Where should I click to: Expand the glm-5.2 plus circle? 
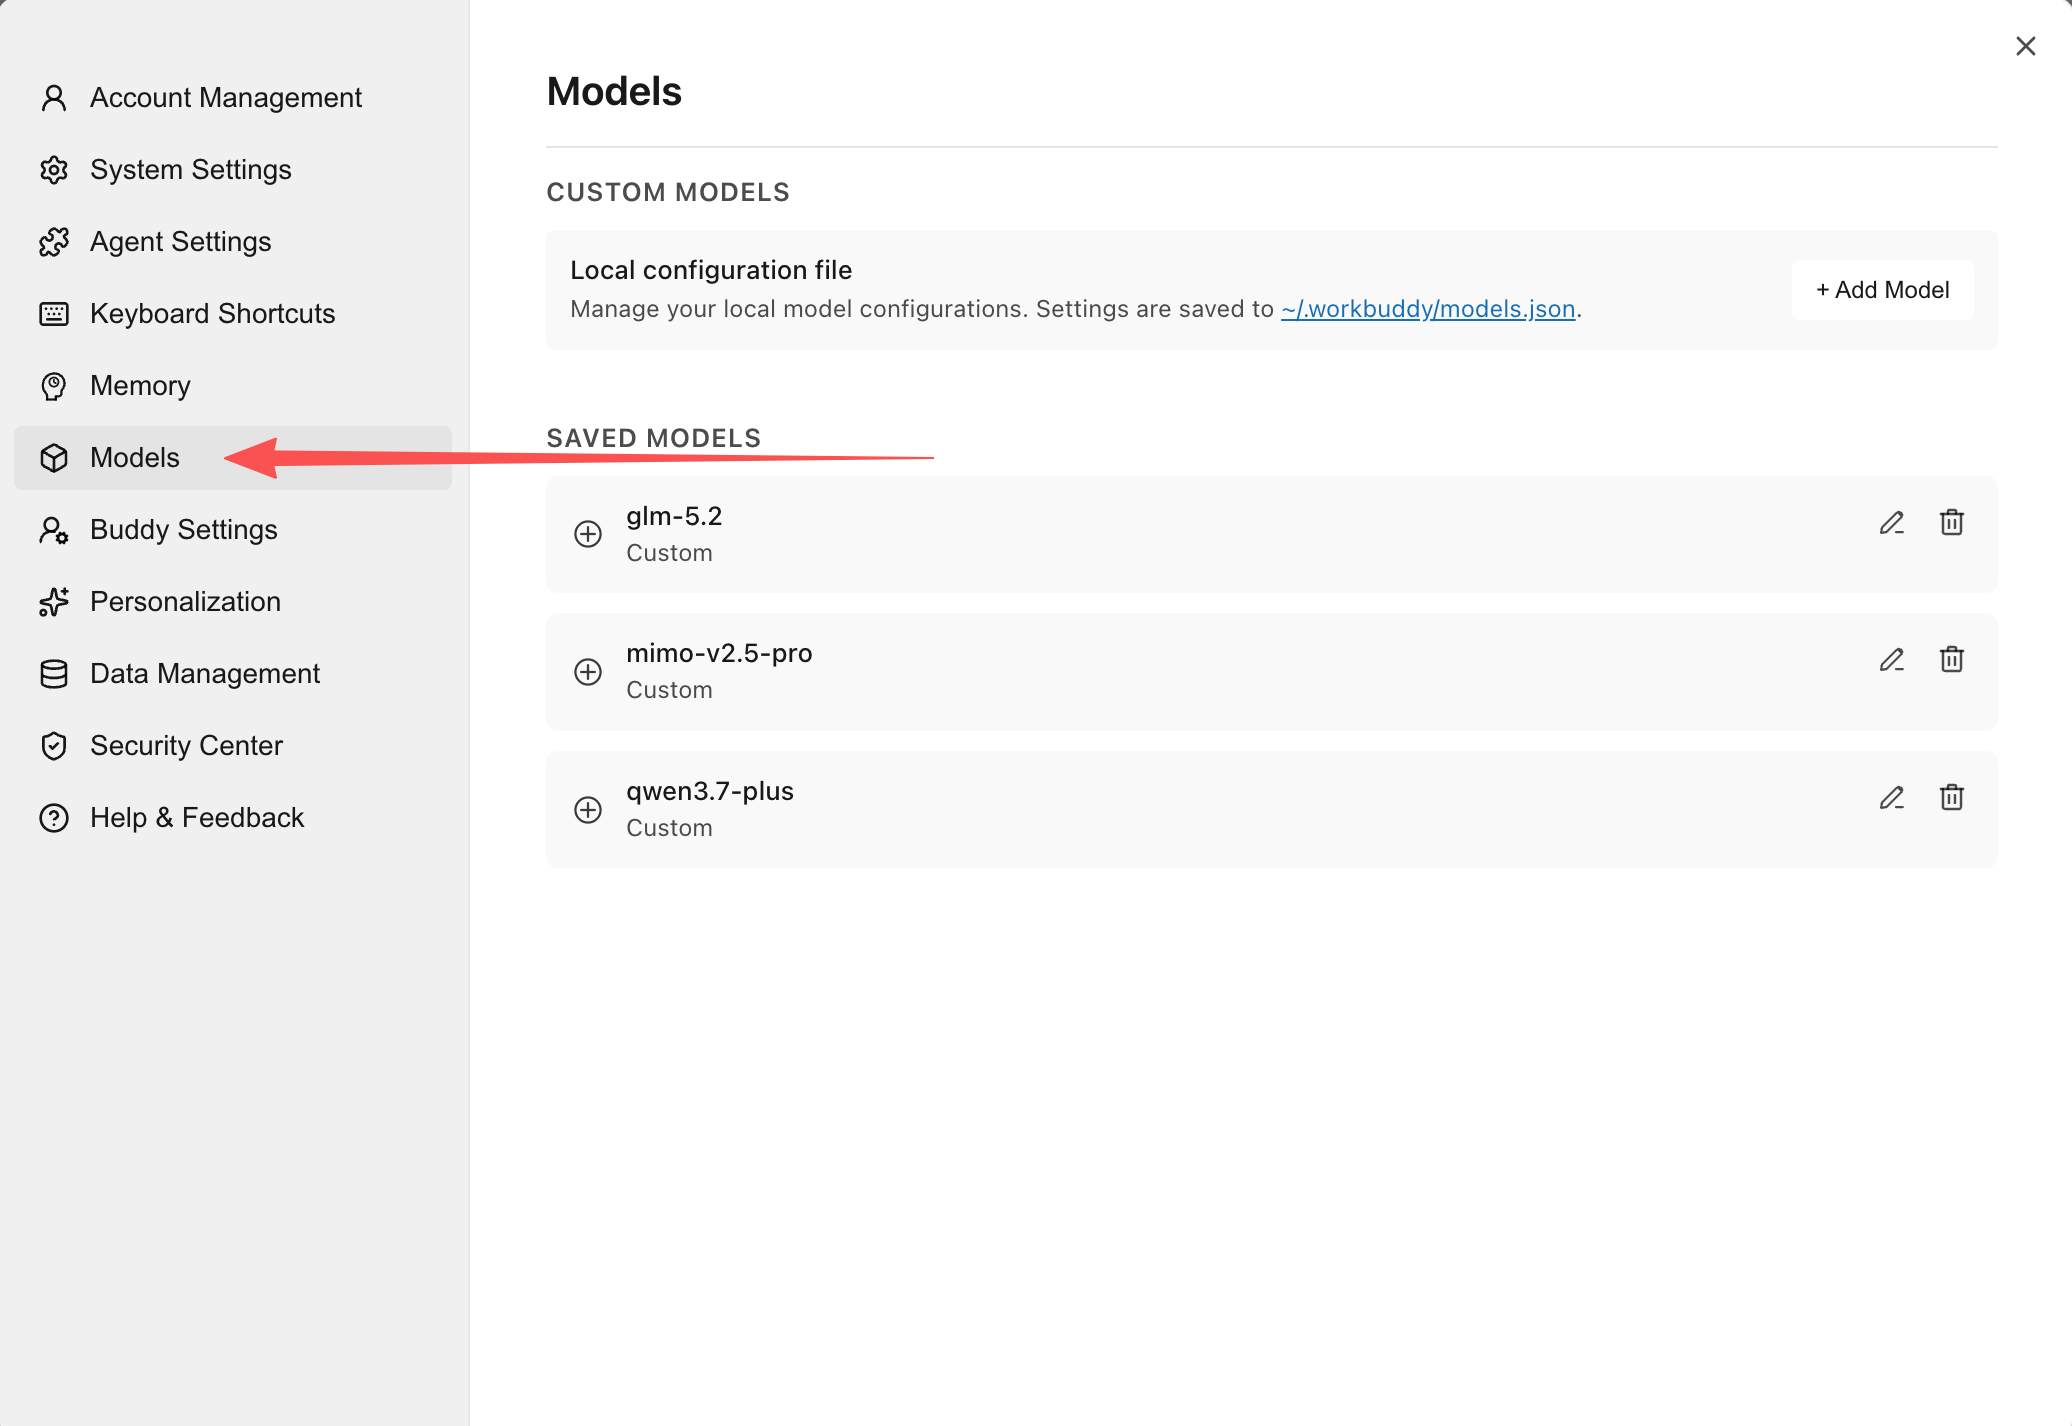click(x=588, y=534)
